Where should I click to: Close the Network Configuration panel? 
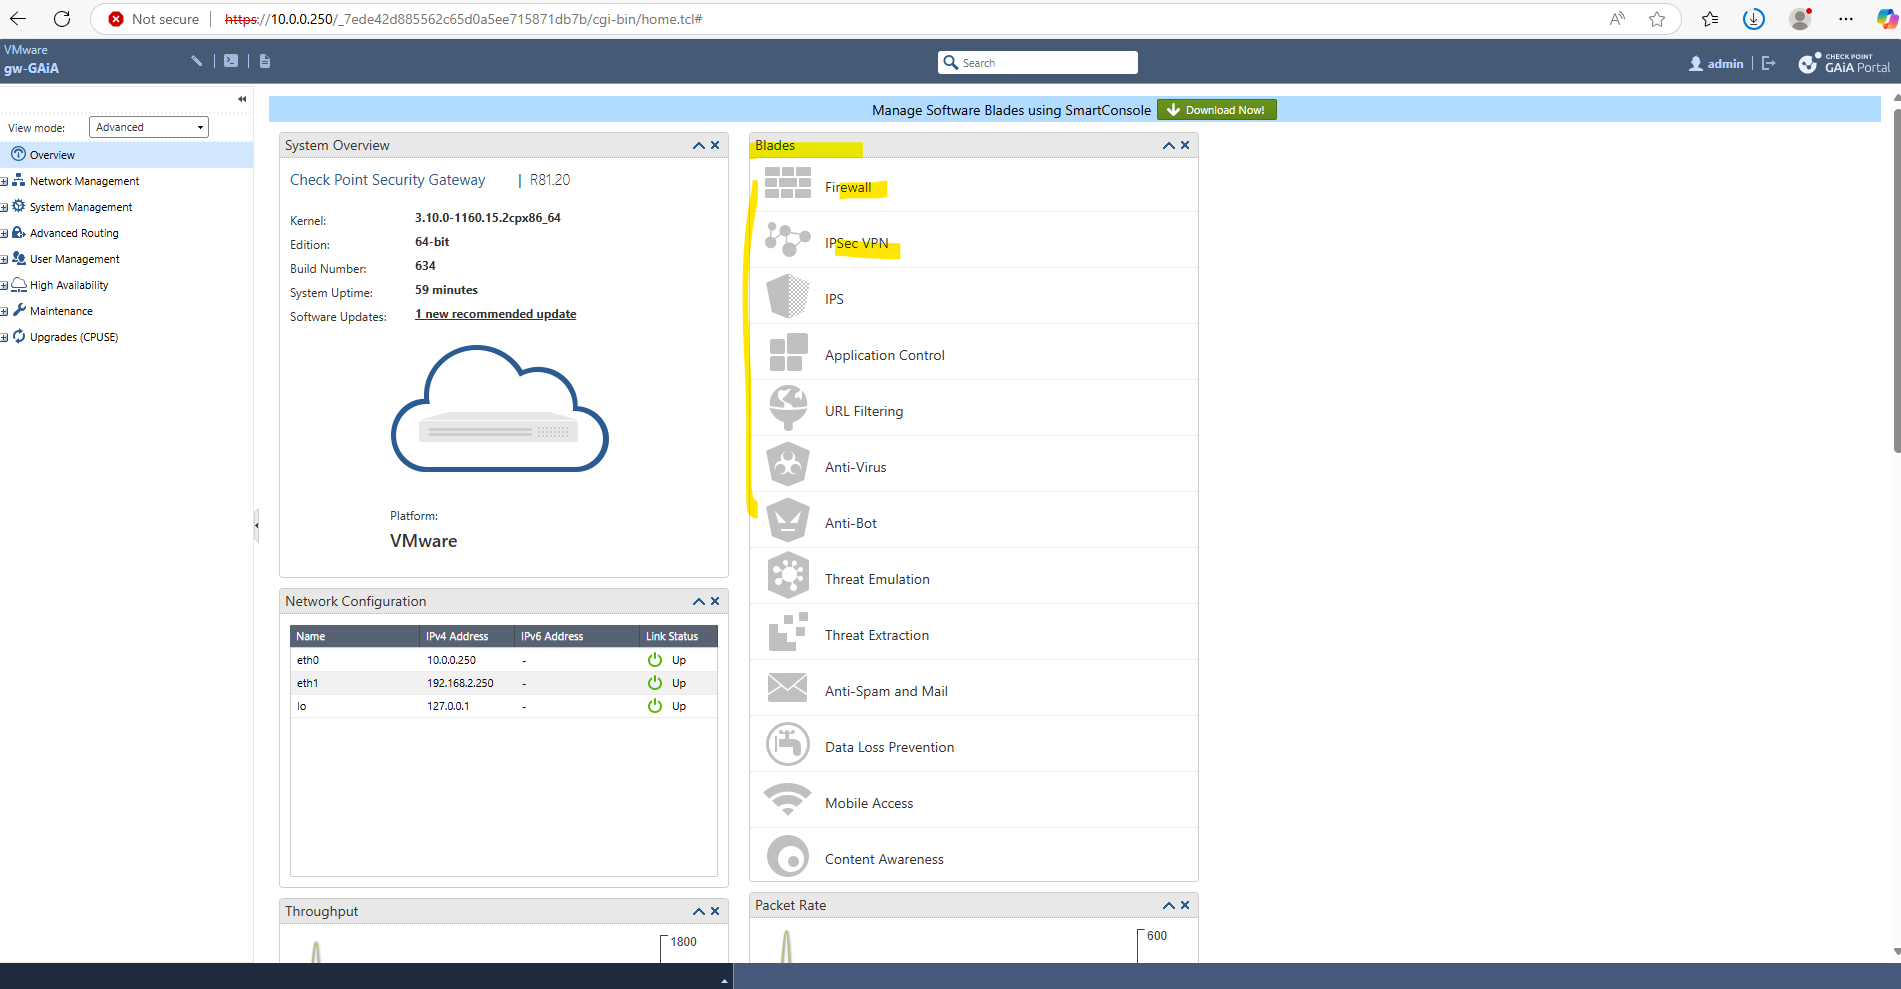coord(715,602)
